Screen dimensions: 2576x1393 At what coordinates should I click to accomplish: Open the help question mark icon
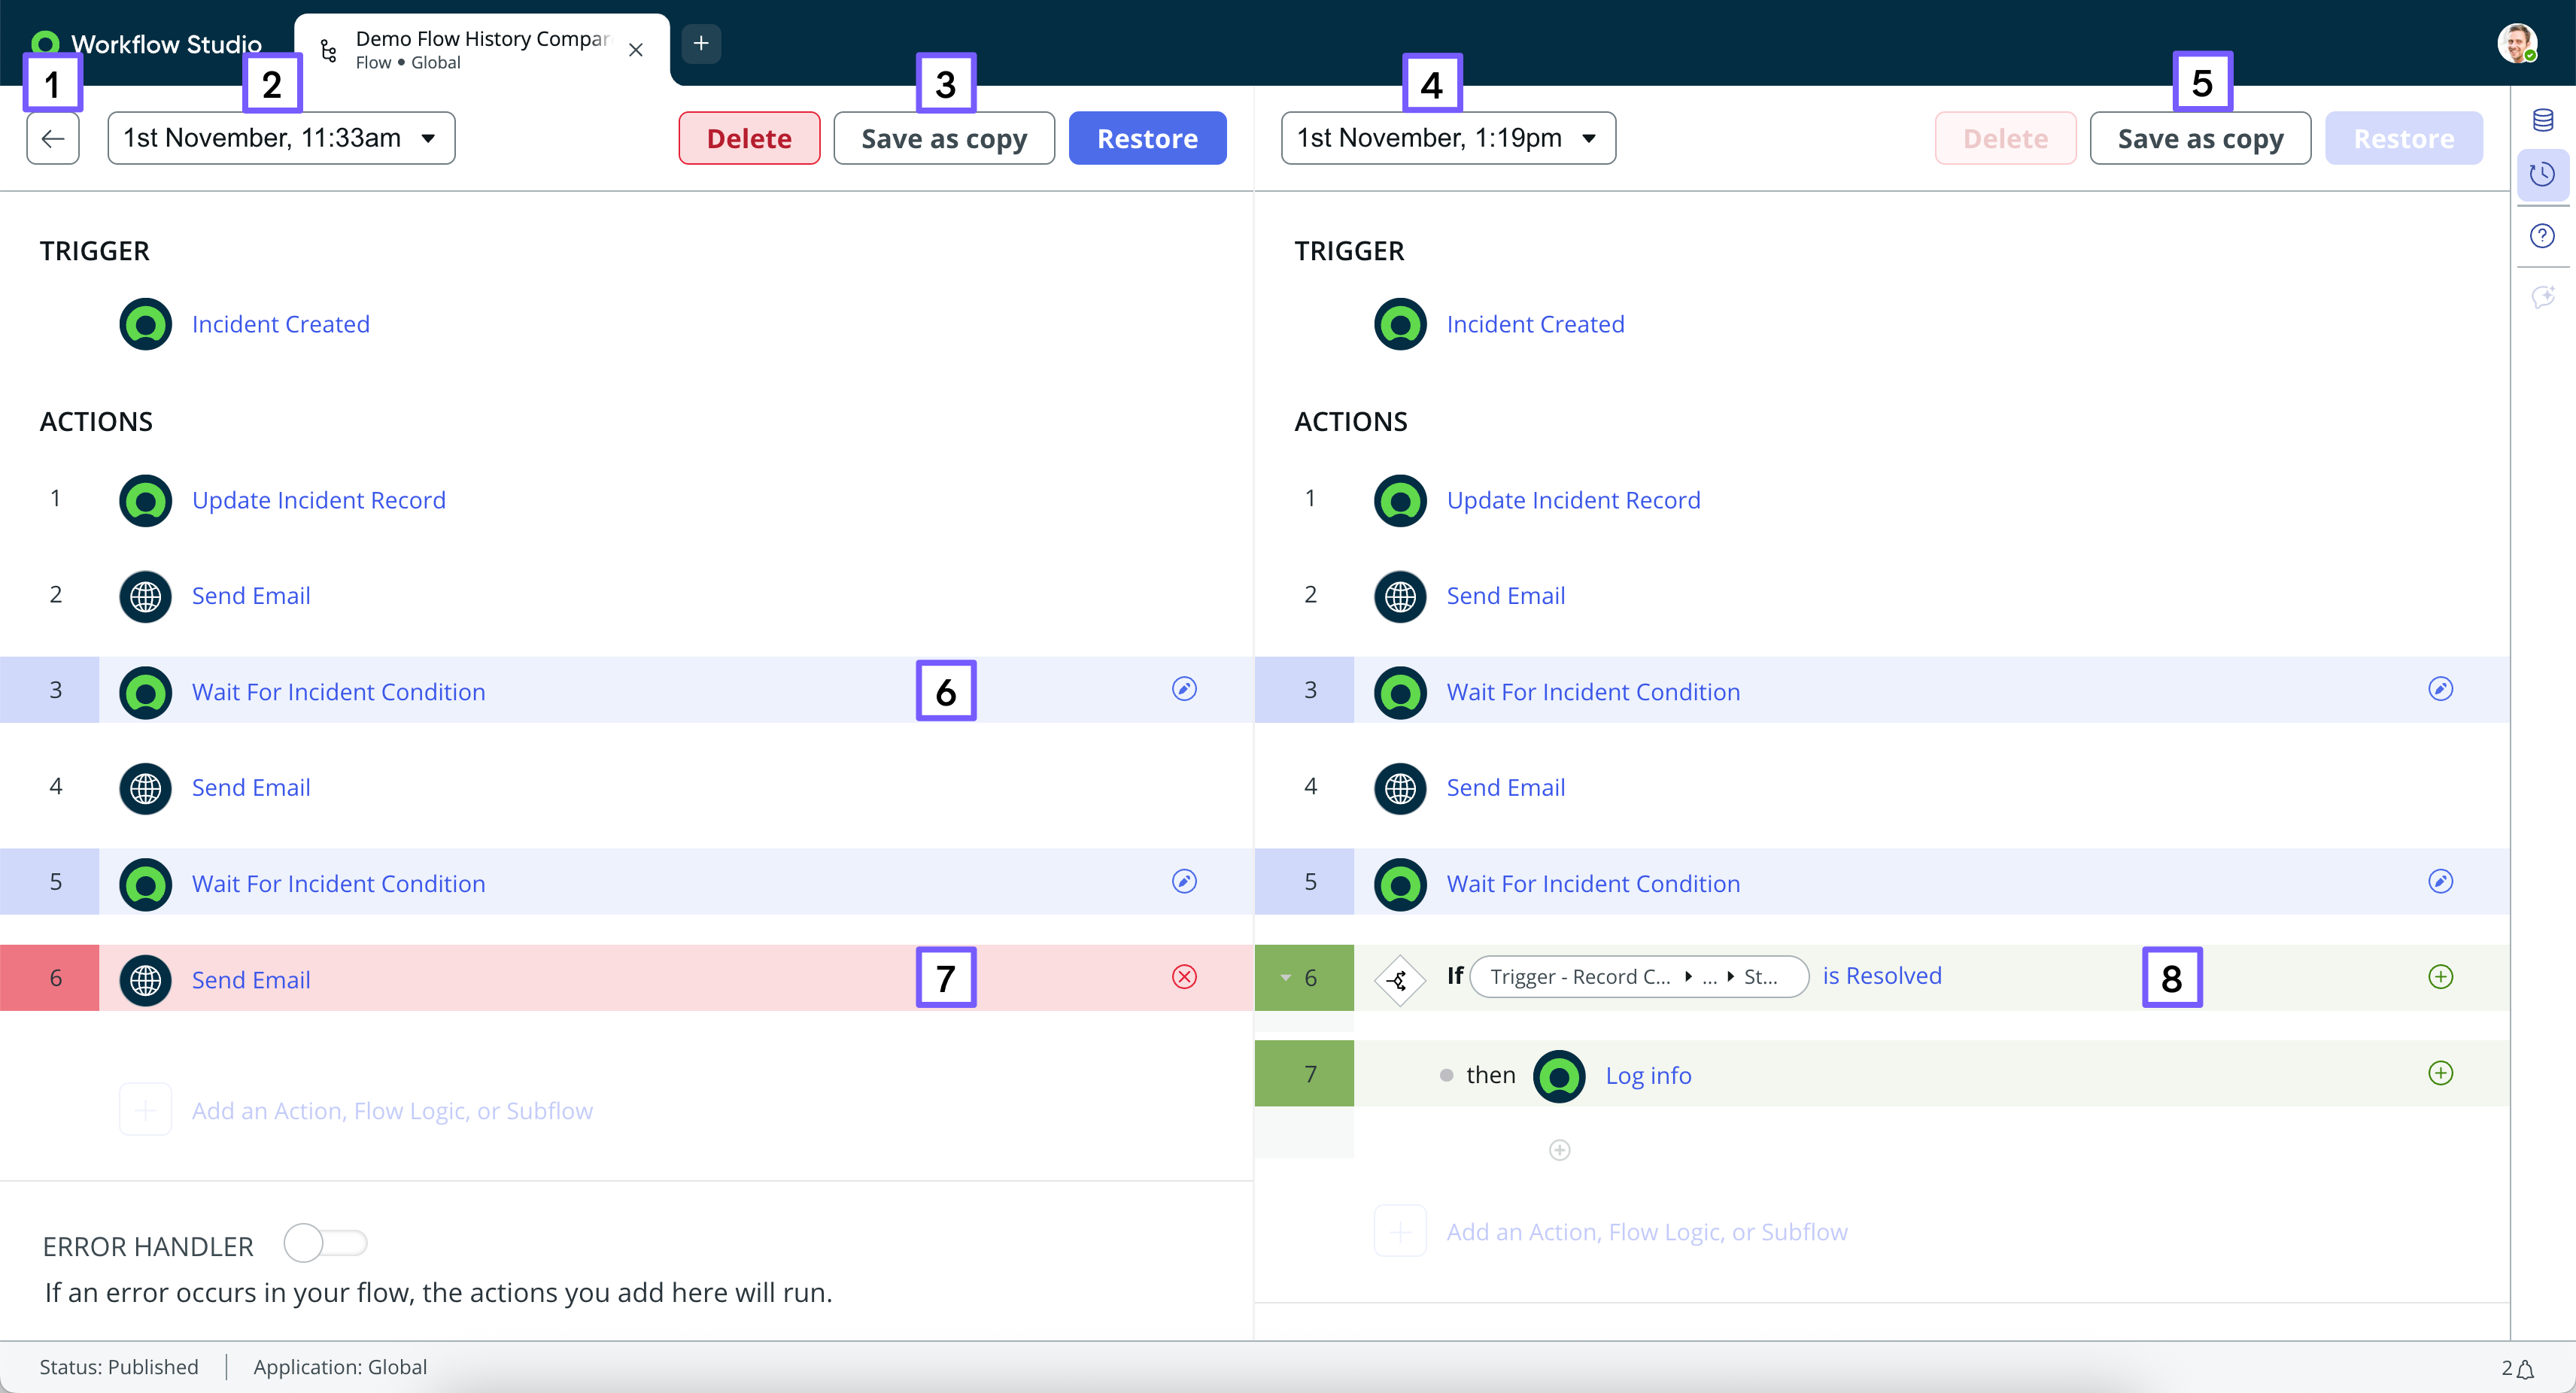(x=2542, y=236)
